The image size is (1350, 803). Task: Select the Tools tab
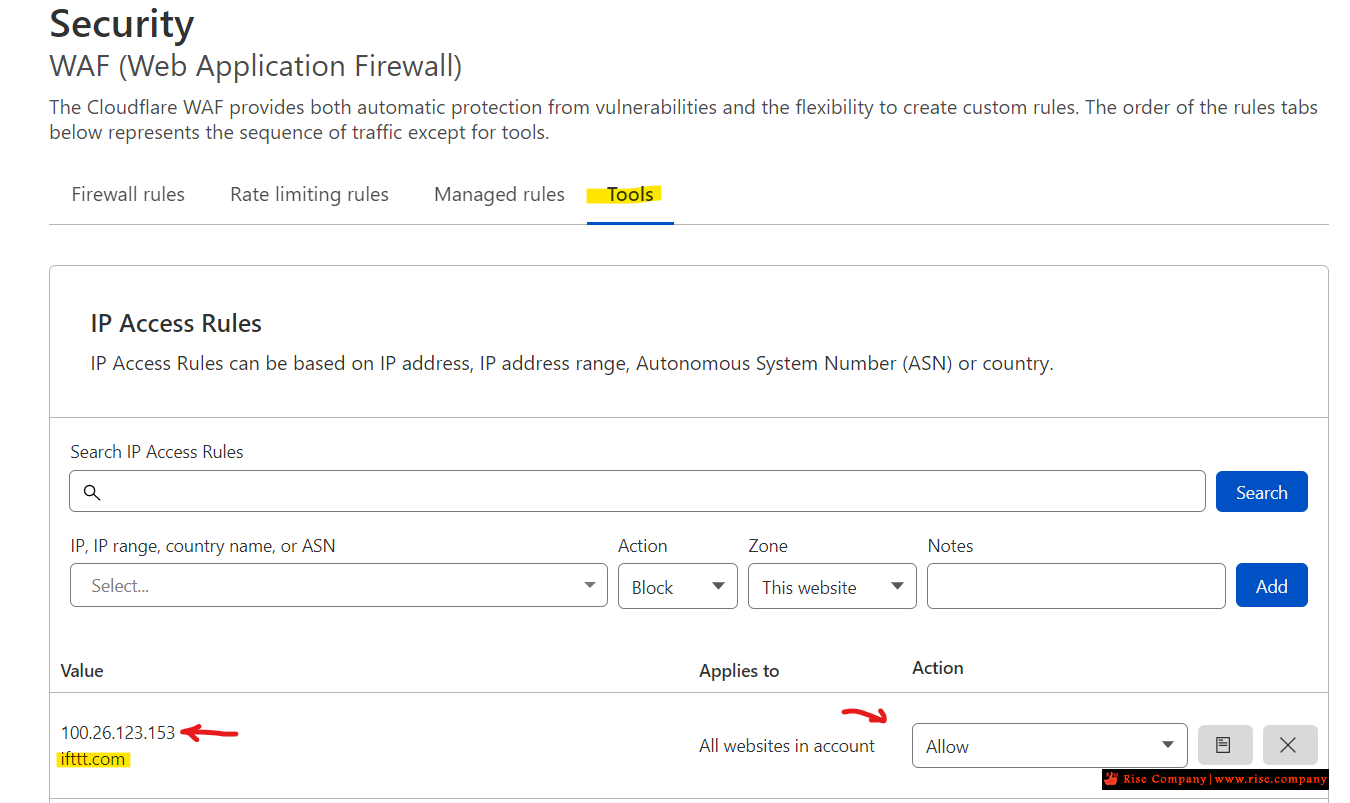630,194
